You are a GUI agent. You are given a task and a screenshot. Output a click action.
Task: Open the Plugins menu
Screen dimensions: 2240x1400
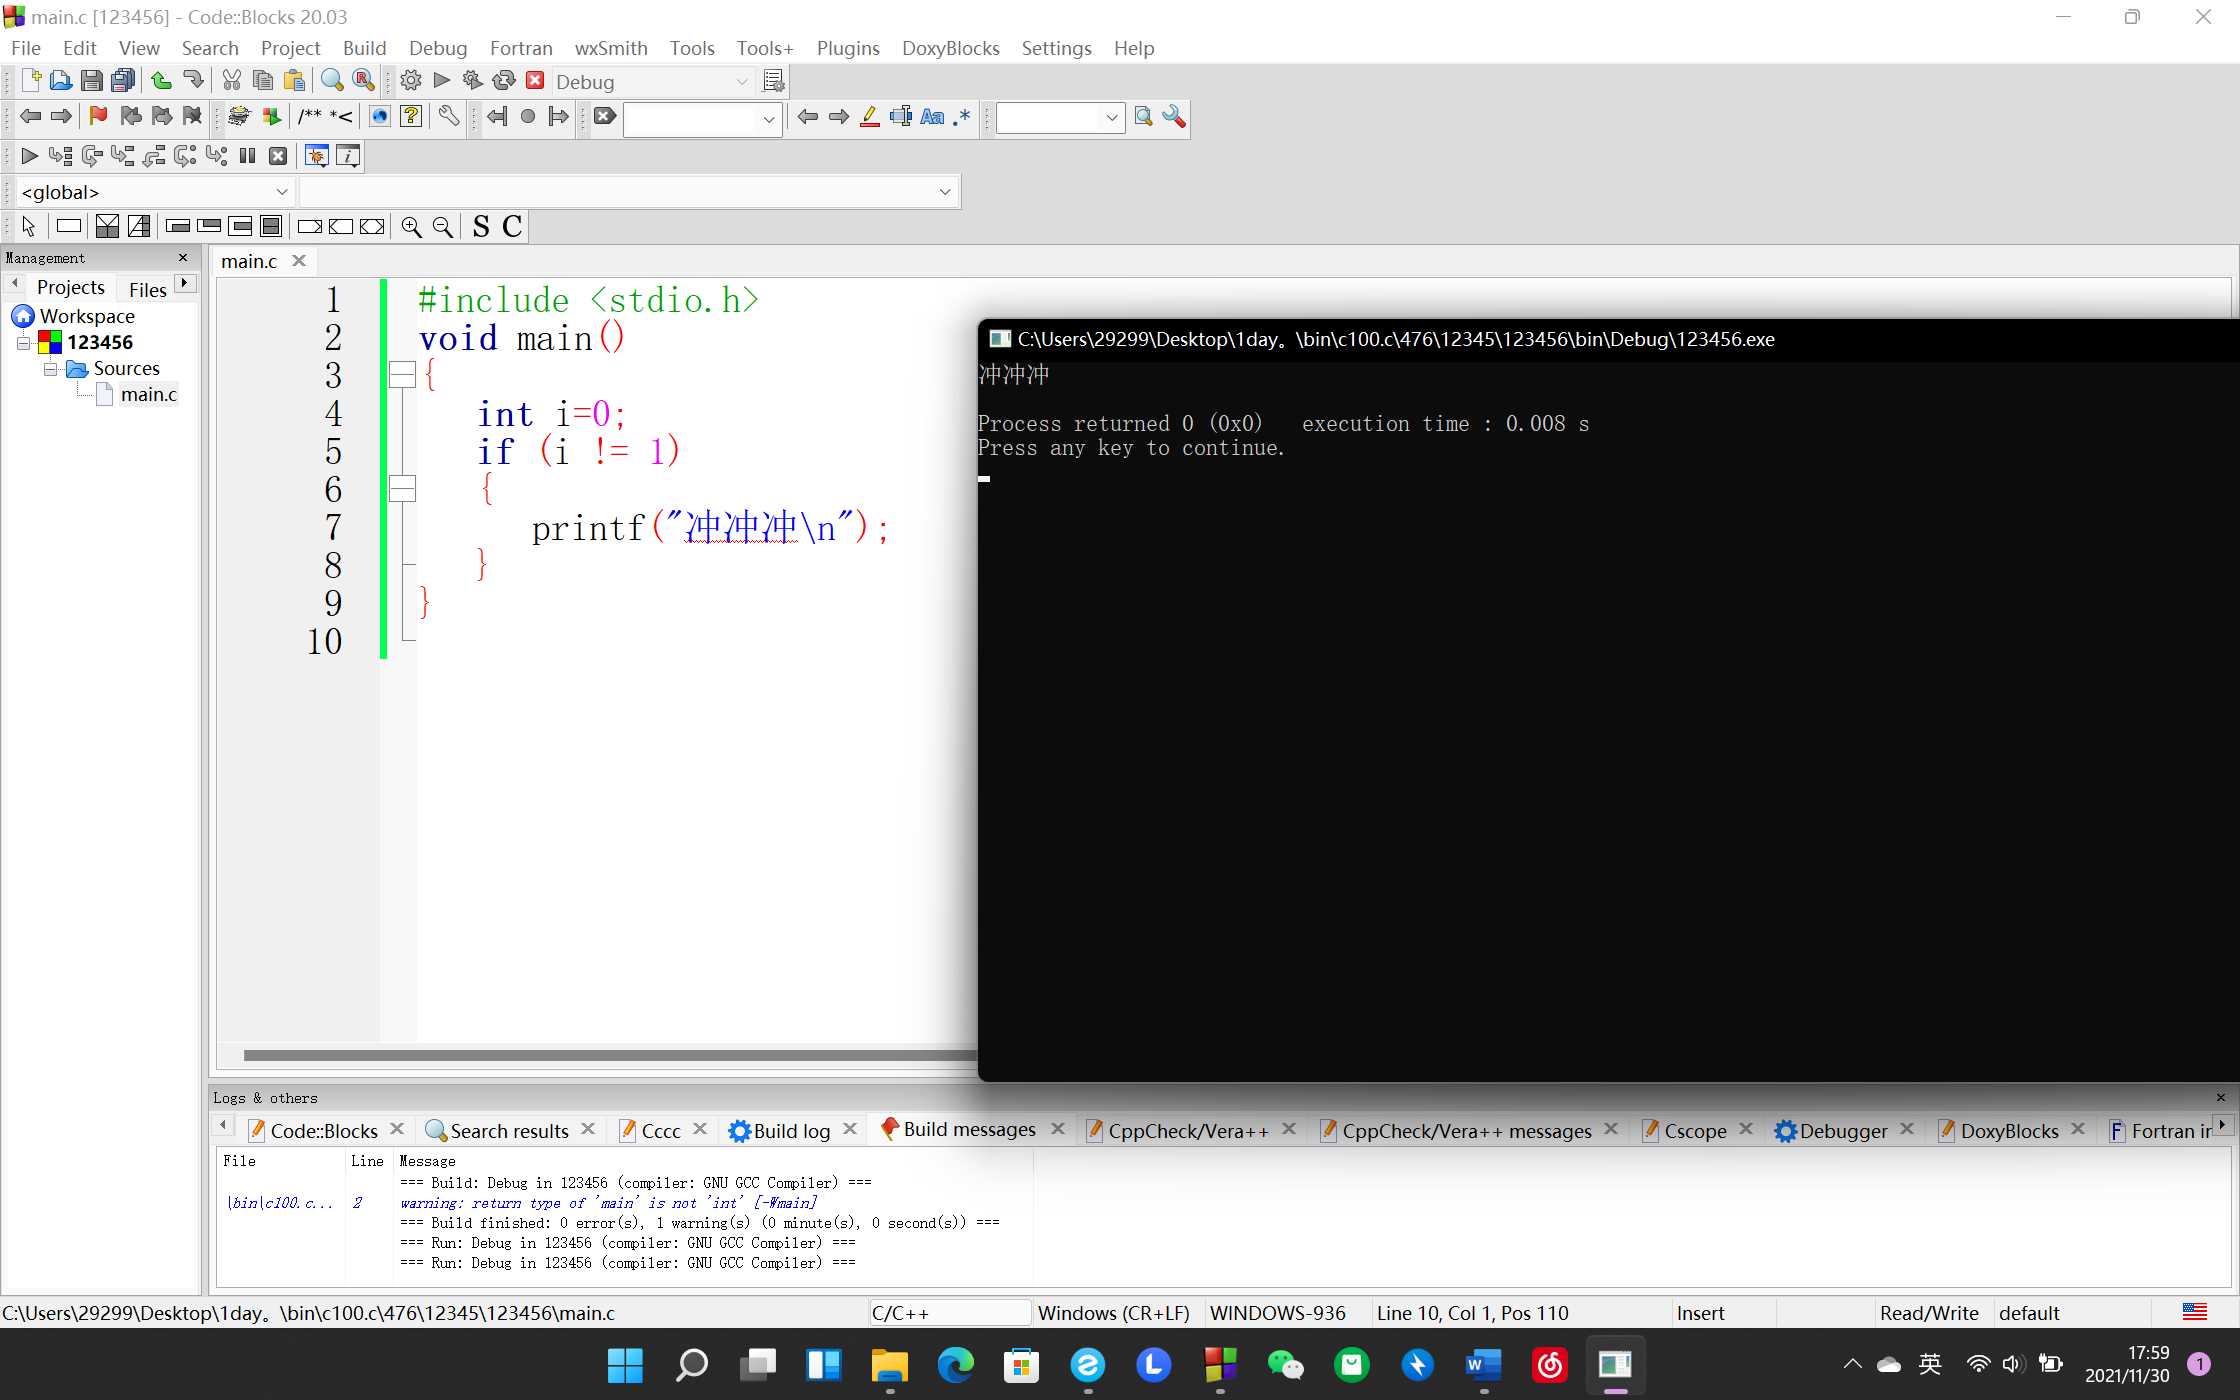coord(847,48)
